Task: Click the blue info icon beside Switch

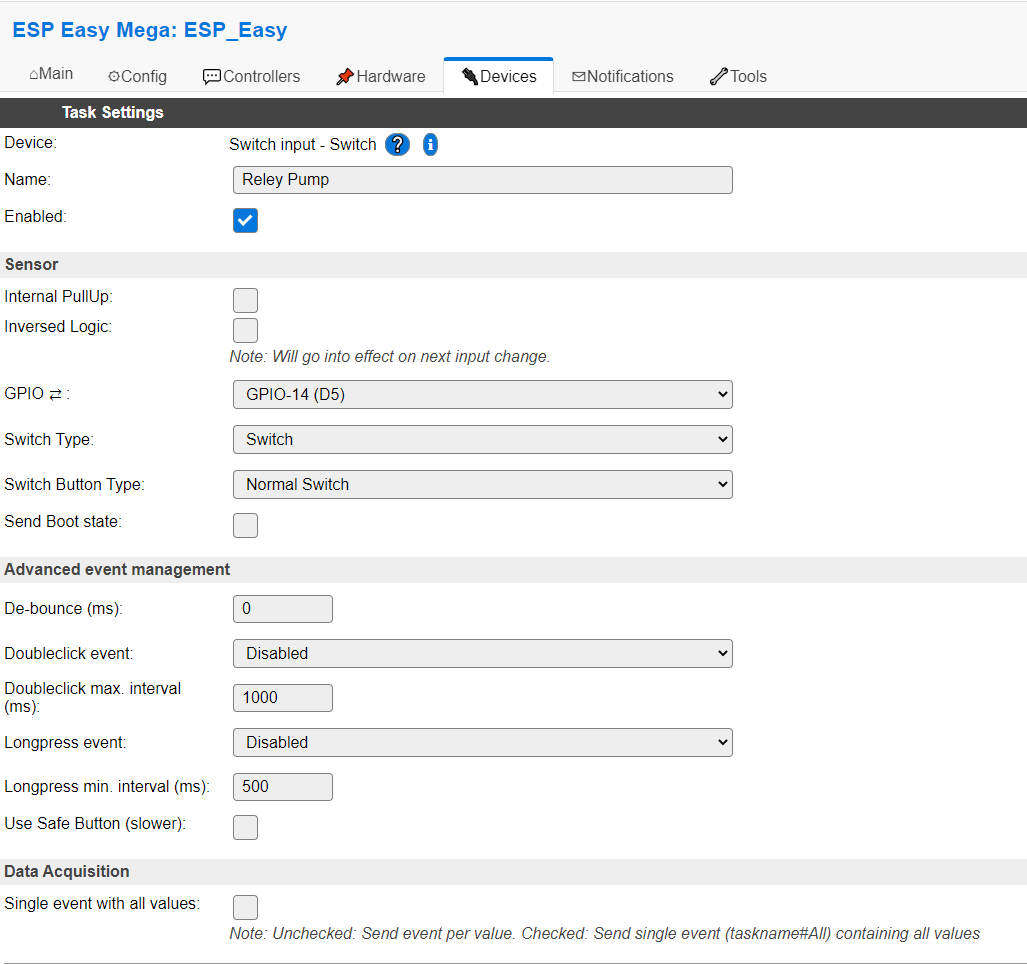Action: point(430,144)
